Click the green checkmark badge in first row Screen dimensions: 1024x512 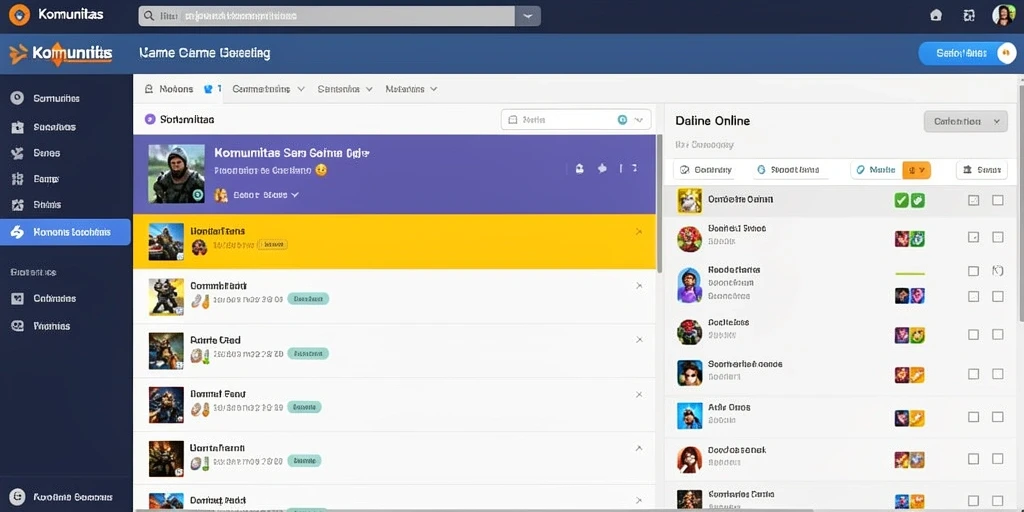pyautogui.click(x=901, y=200)
